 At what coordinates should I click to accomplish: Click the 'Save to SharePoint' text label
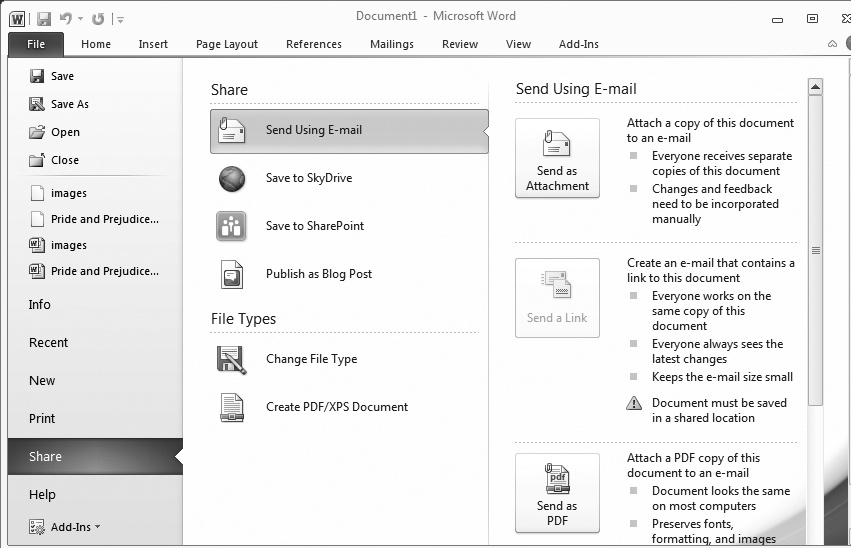(x=315, y=226)
